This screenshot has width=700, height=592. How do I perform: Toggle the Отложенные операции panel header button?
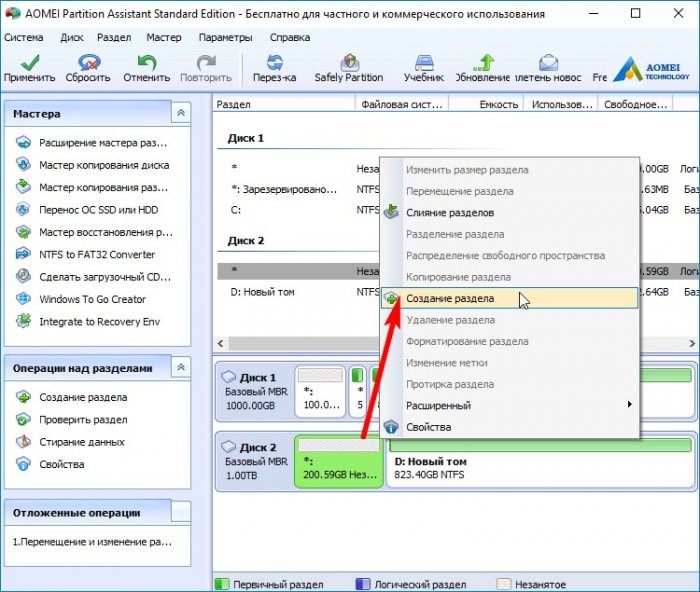click(x=181, y=512)
